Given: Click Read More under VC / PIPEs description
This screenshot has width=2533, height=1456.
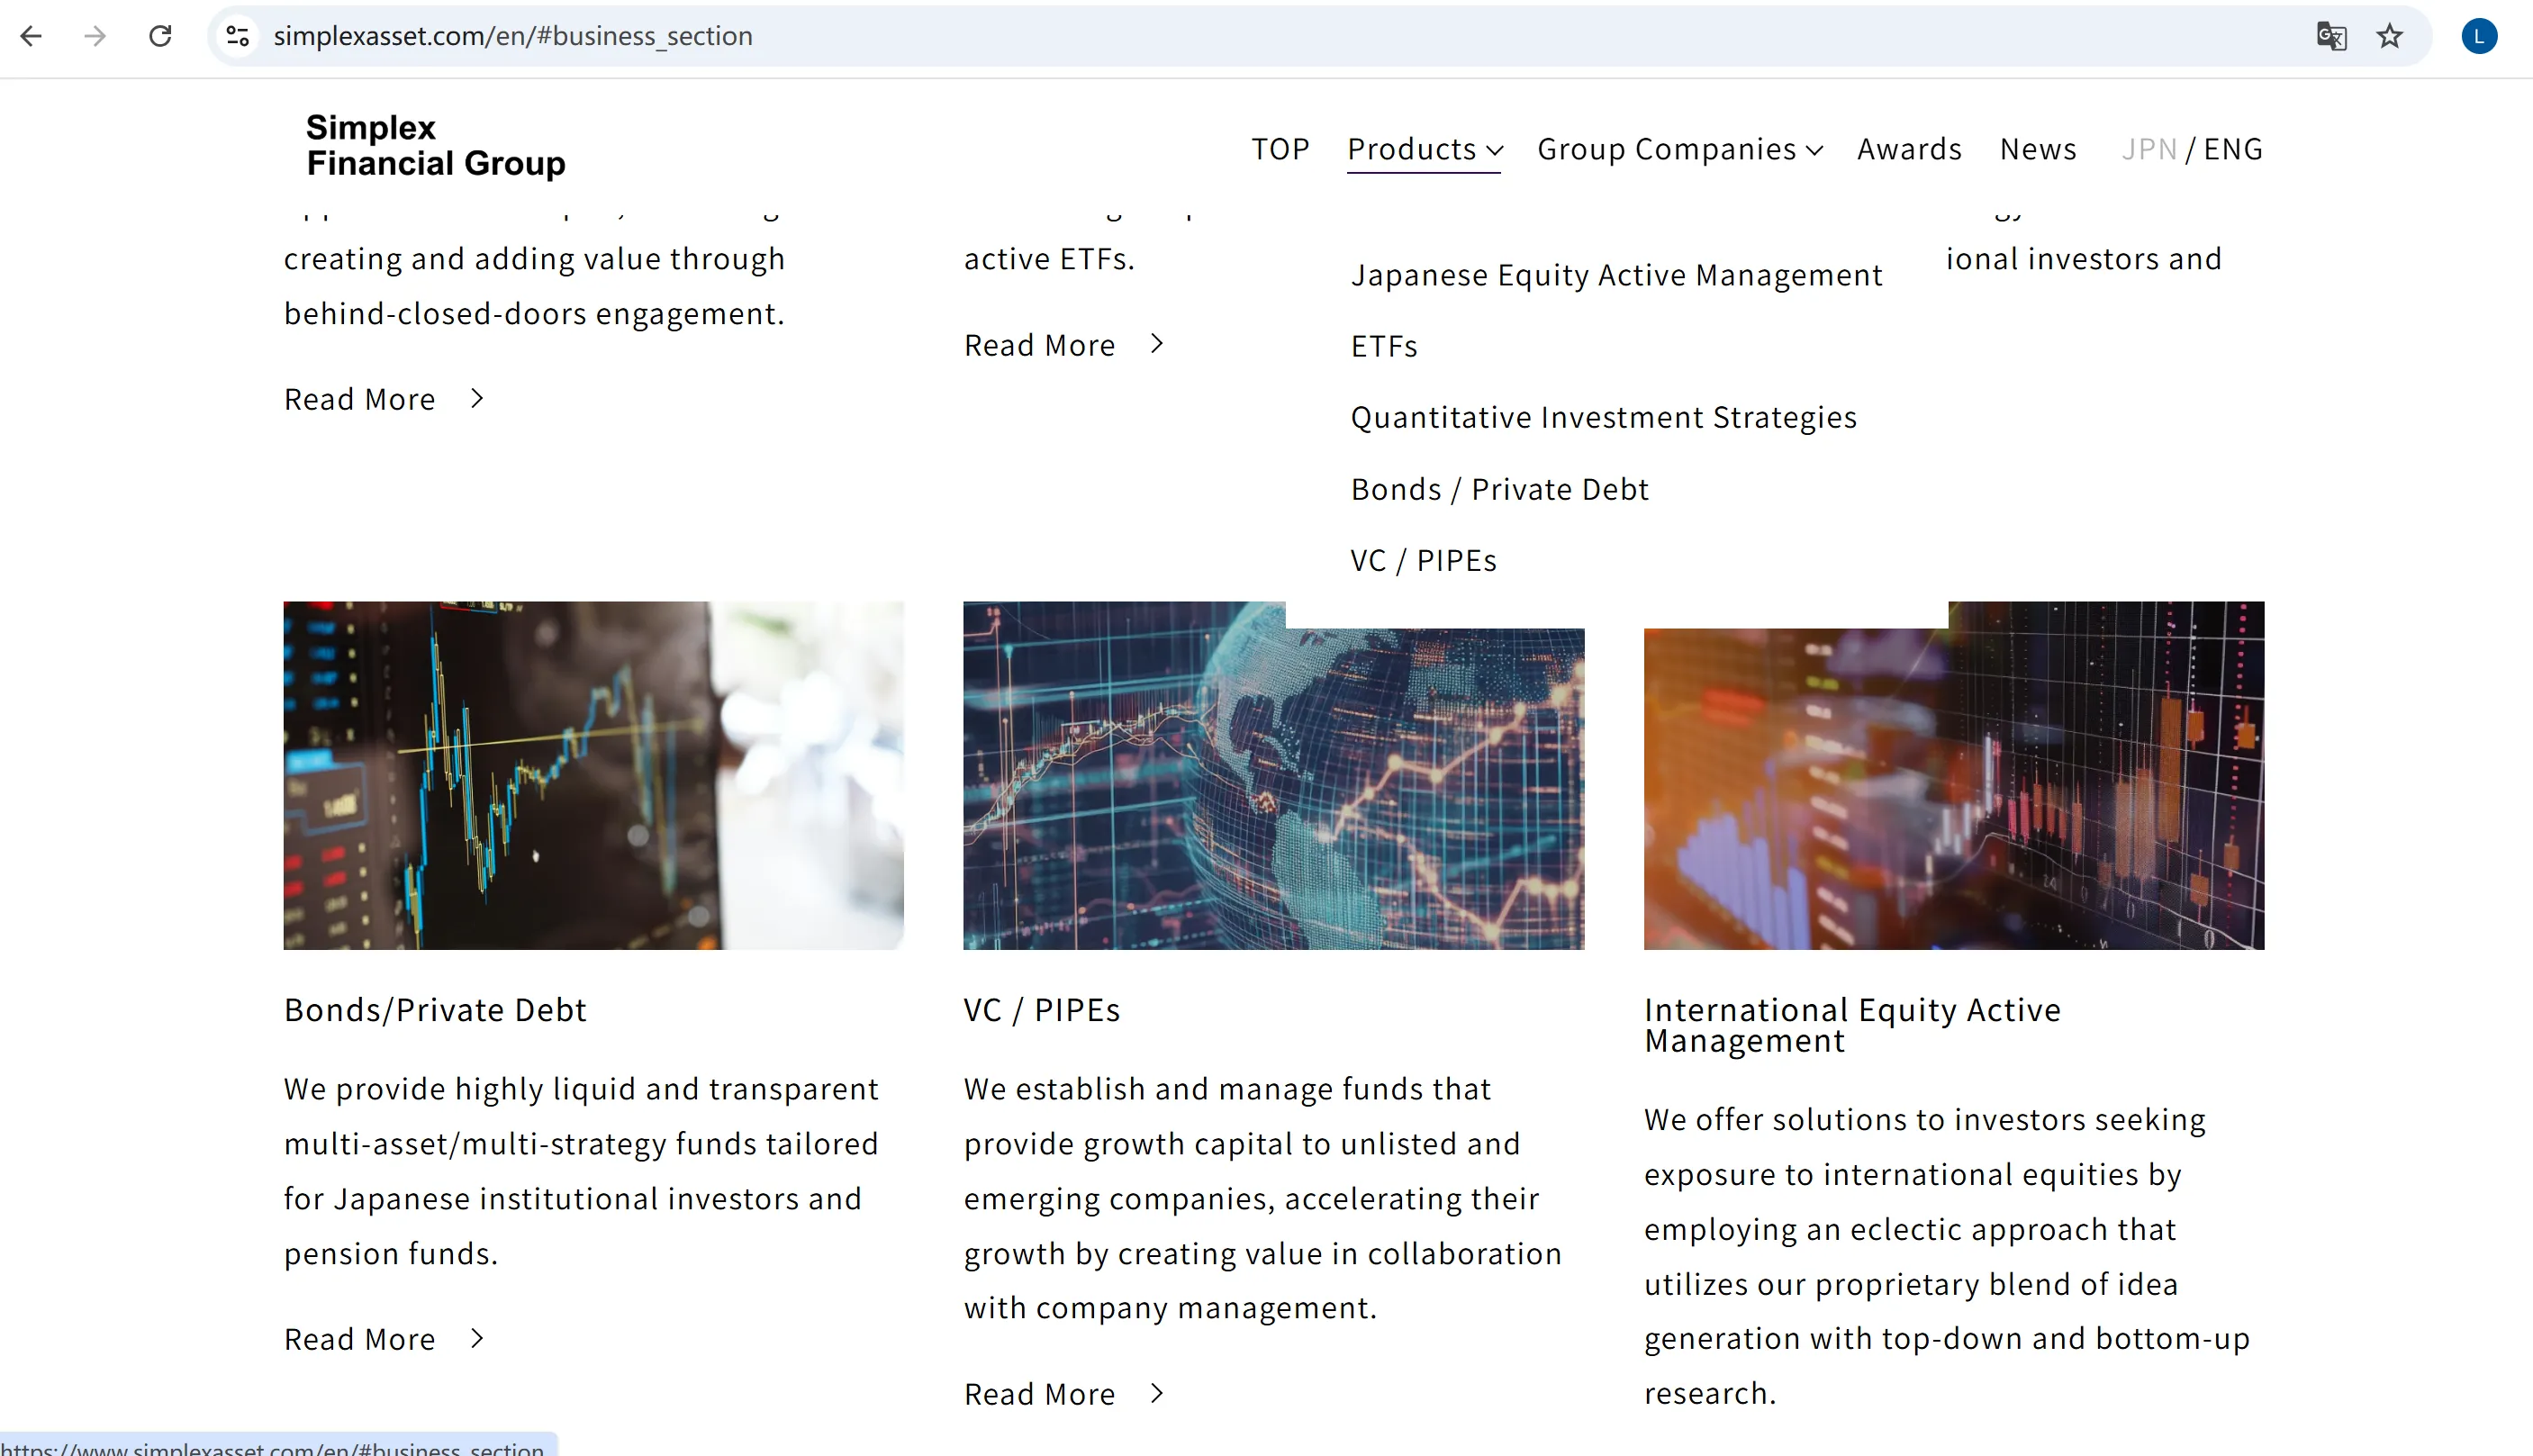Looking at the screenshot, I should 1064,1394.
